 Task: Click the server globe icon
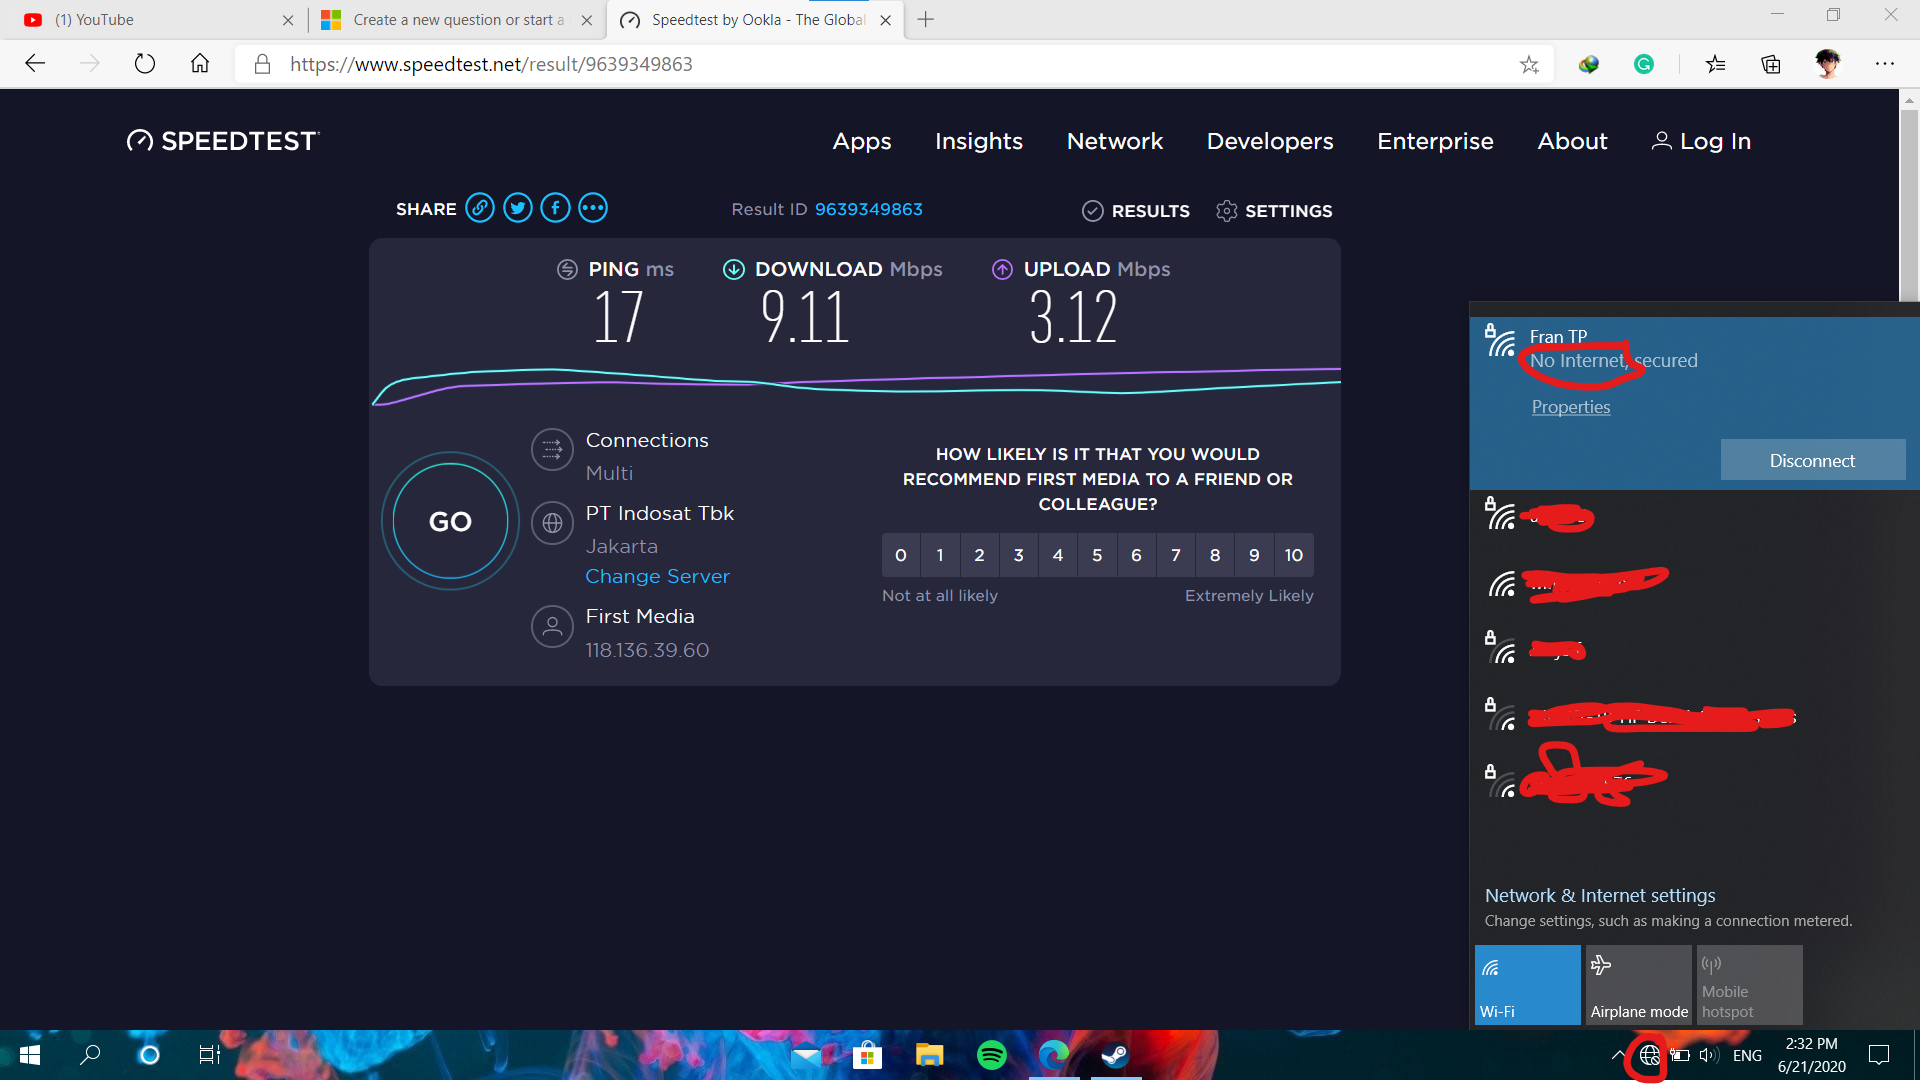coord(552,523)
